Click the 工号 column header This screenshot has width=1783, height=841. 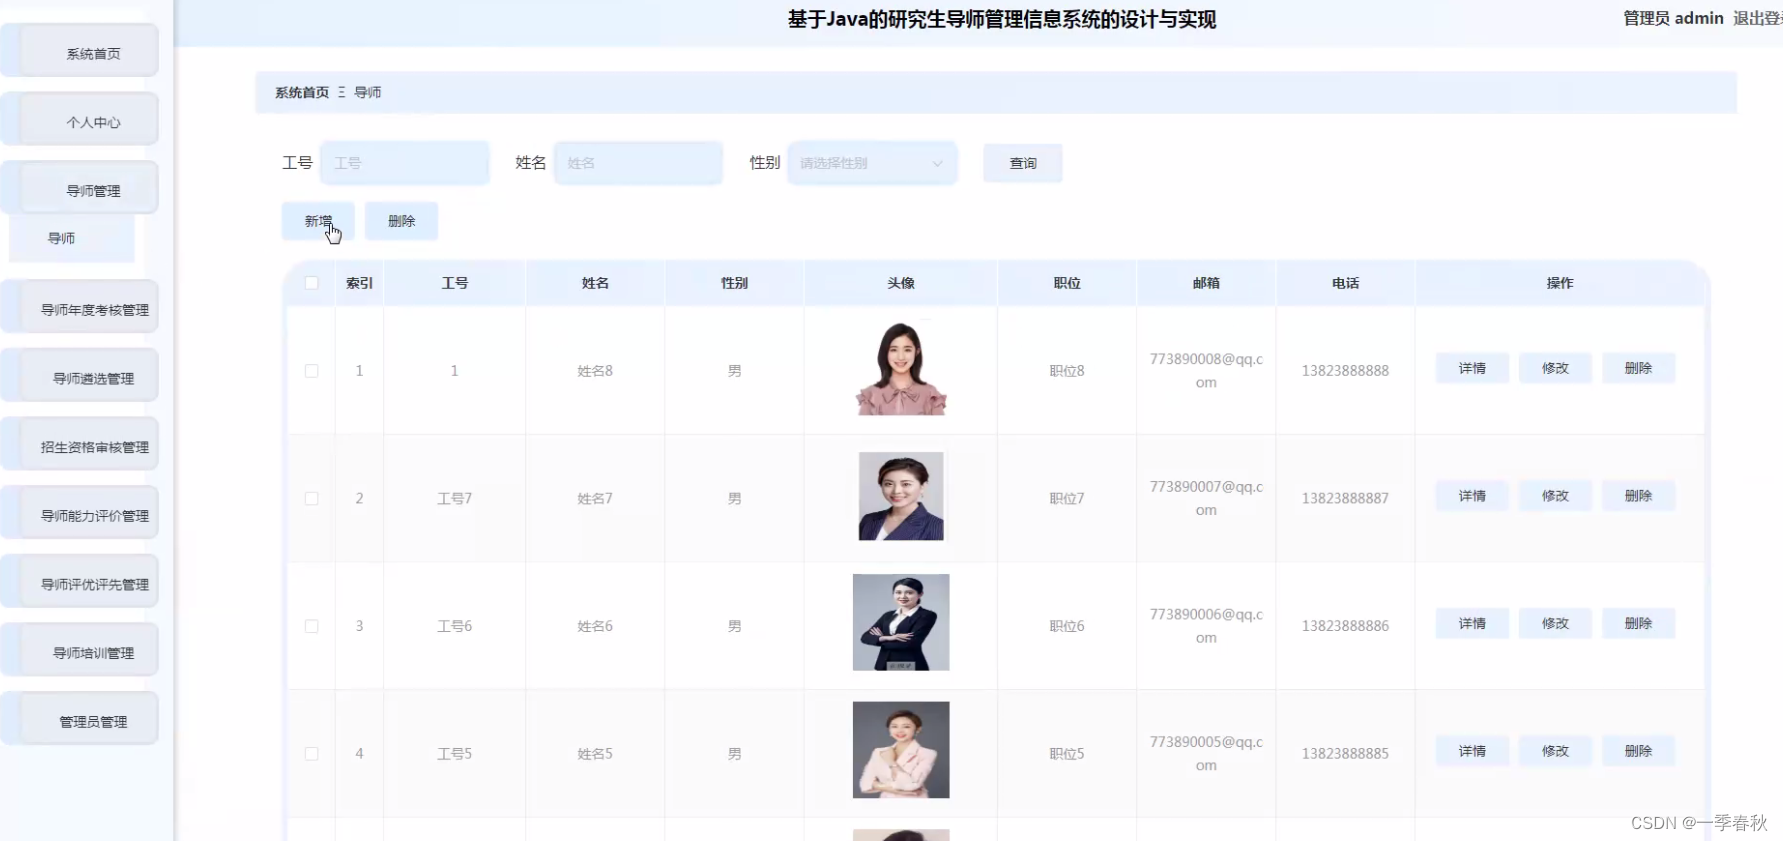pyautogui.click(x=455, y=283)
